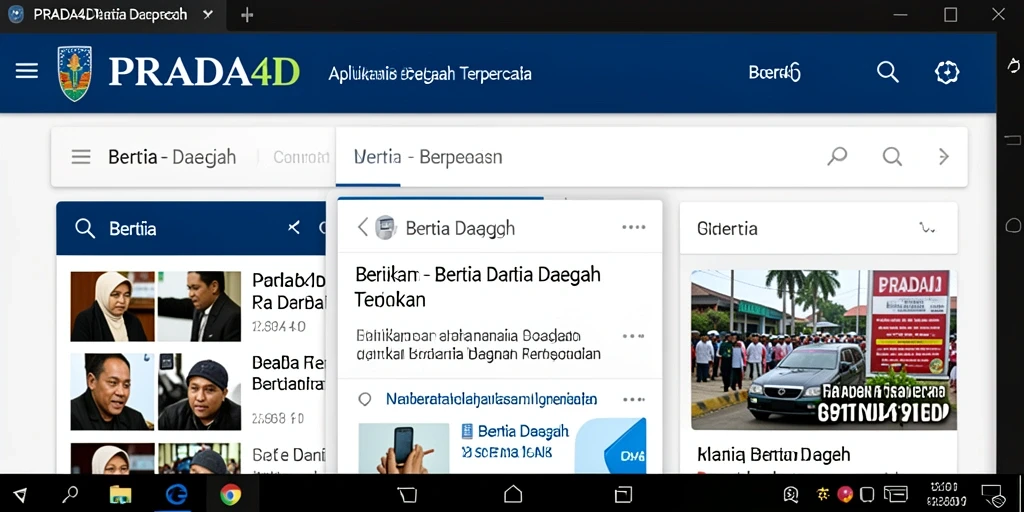Open the taskbar search magnifier

coord(70,494)
